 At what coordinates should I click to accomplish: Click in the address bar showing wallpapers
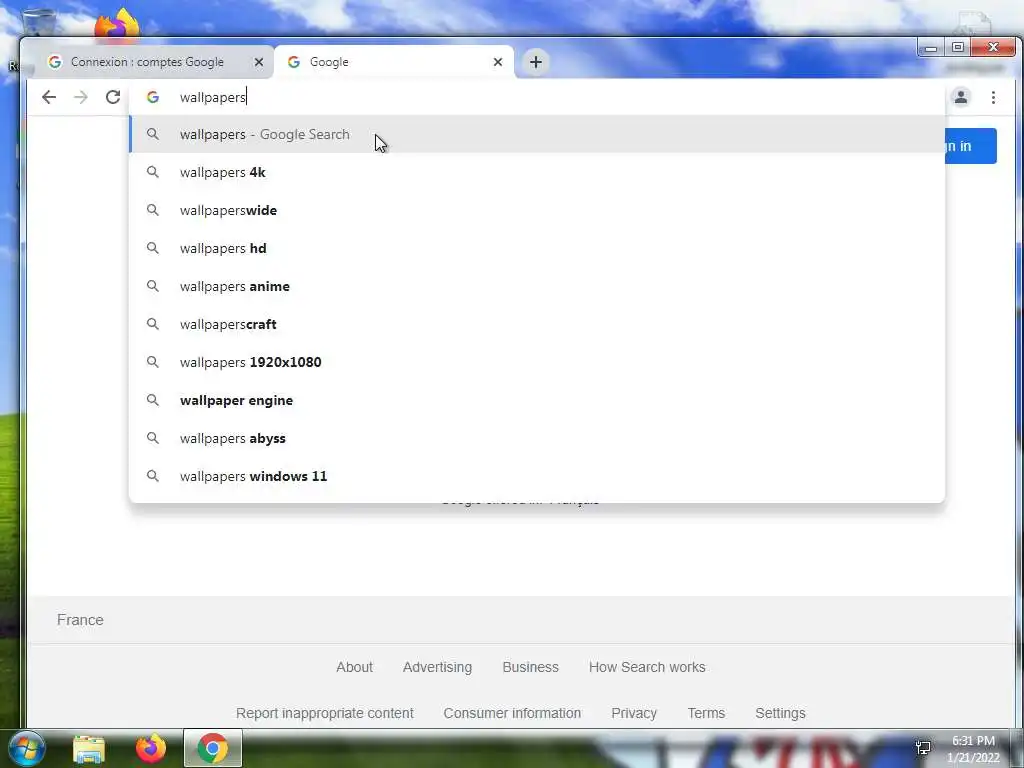[x=537, y=97]
